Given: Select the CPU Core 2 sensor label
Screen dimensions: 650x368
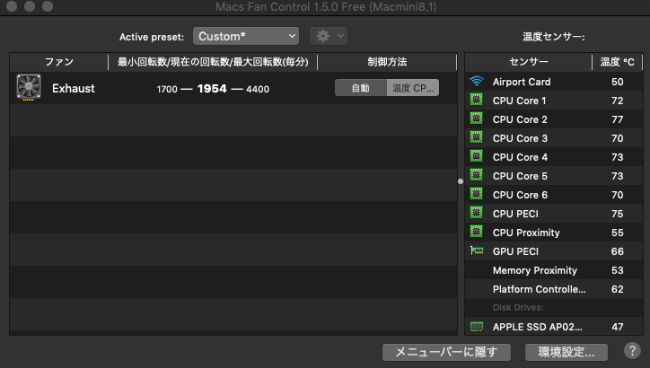Looking at the screenshot, I should pyautogui.click(x=520, y=119).
